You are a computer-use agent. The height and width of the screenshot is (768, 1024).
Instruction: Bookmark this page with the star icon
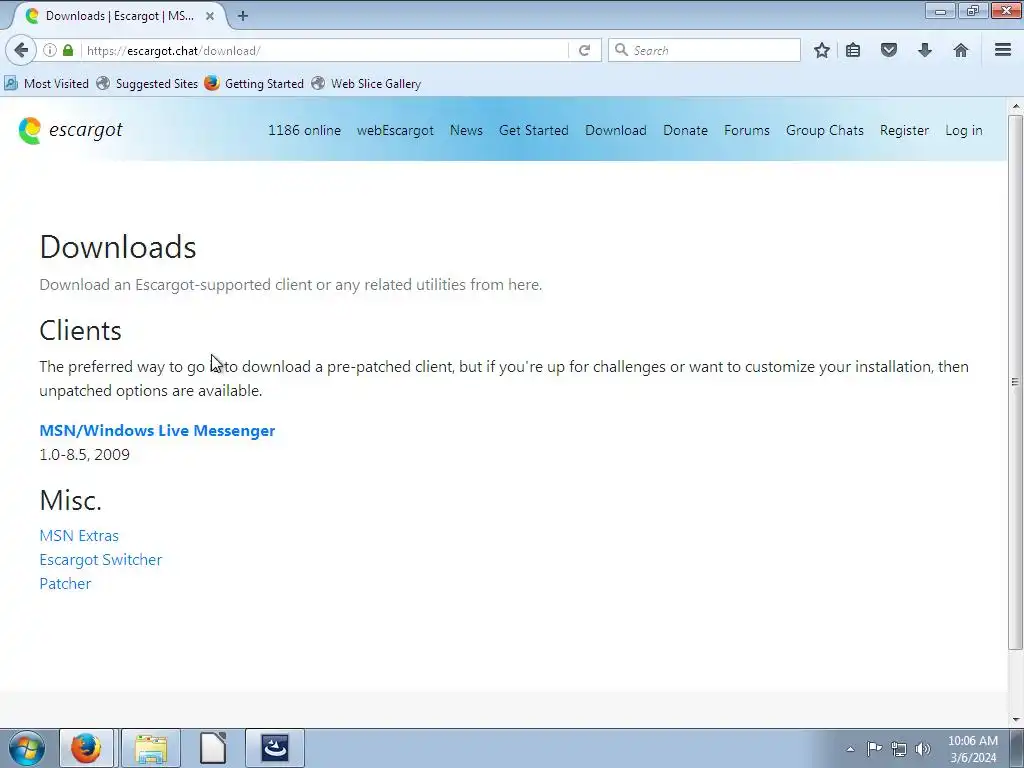pyautogui.click(x=822, y=50)
